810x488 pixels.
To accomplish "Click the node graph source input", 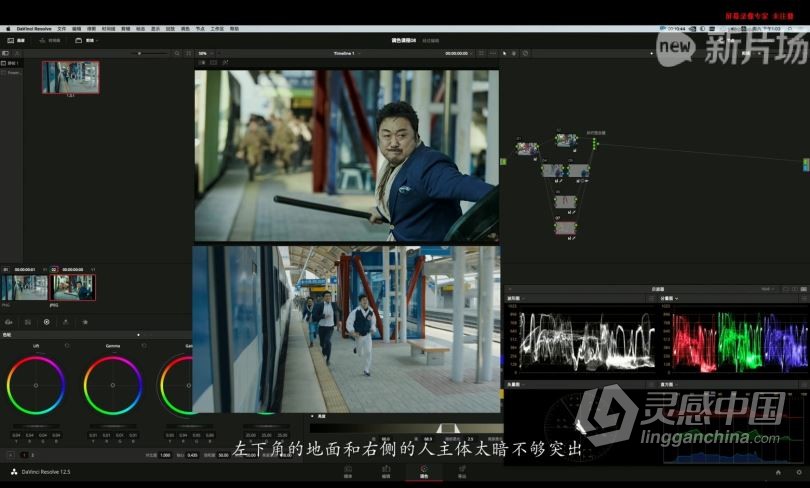I will click(x=504, y=162).
